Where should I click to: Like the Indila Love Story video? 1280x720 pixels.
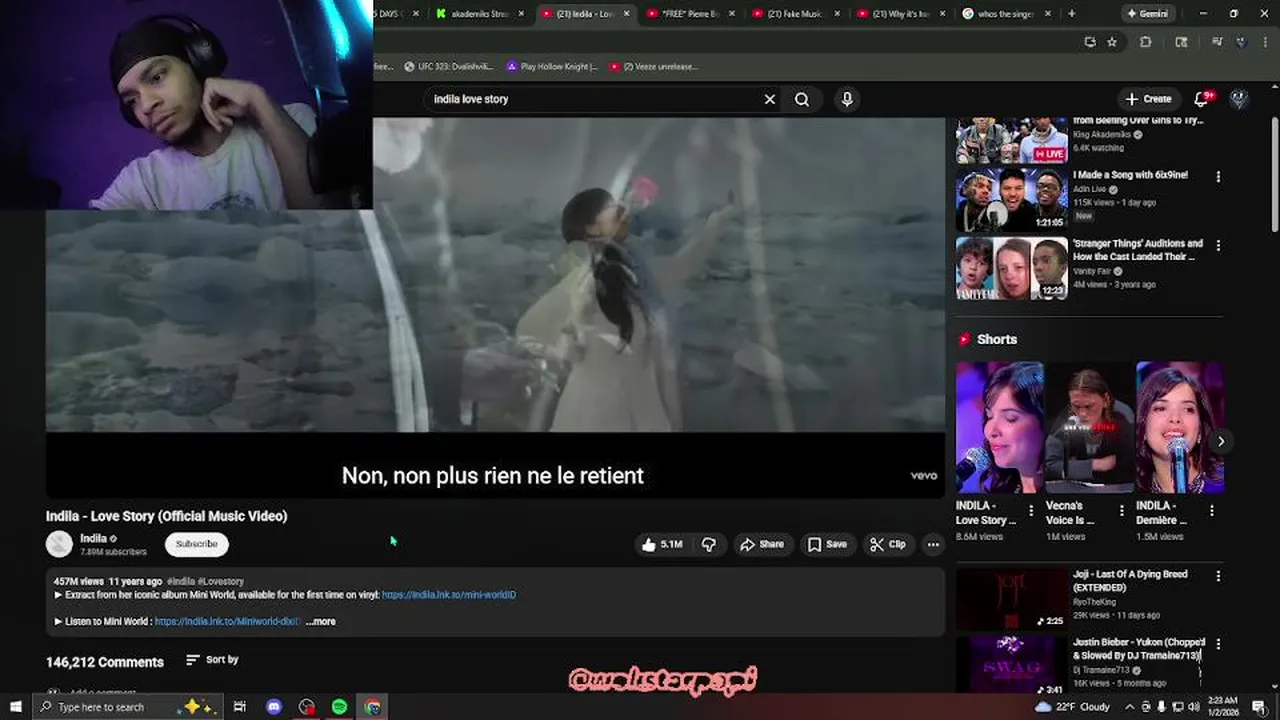point(662,544)
